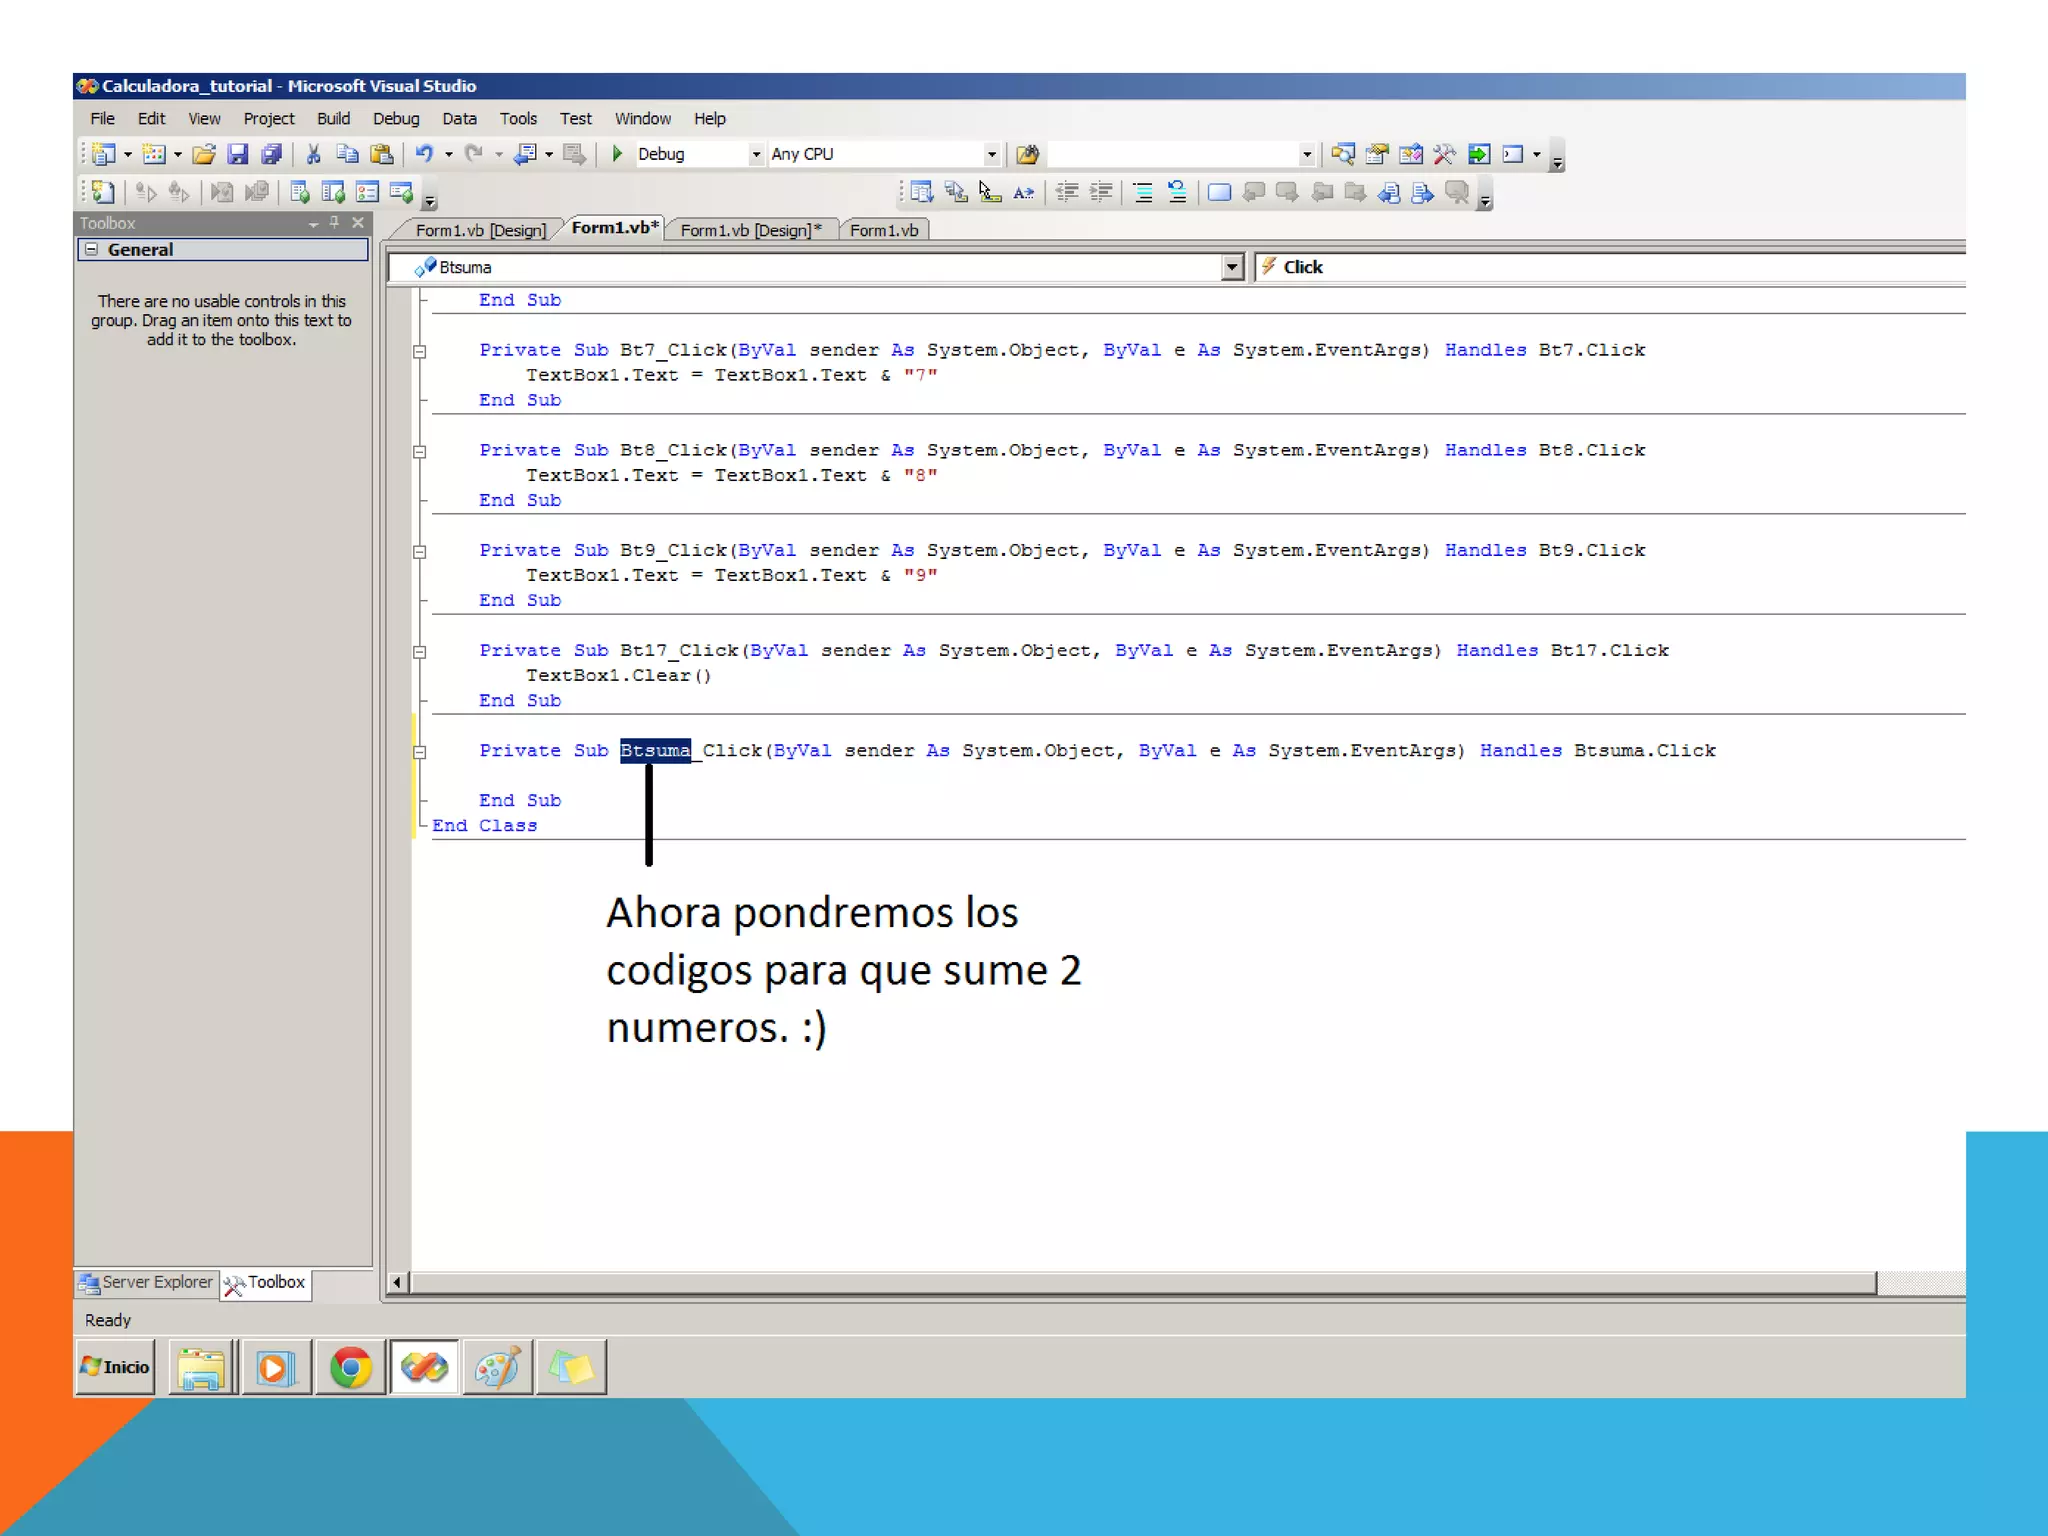The width and height of the screenshot is (2048, 1536).
Task: Open the File menu
Action: coord(102,118)
